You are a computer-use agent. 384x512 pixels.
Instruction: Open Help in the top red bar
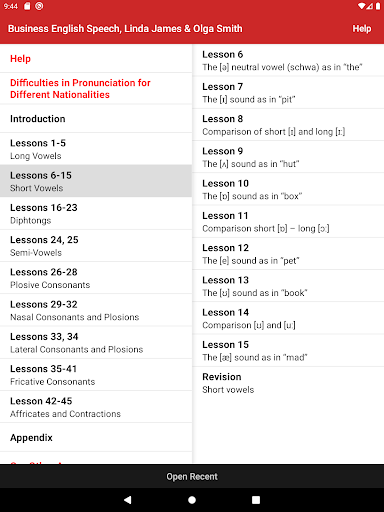click(362, 29)
